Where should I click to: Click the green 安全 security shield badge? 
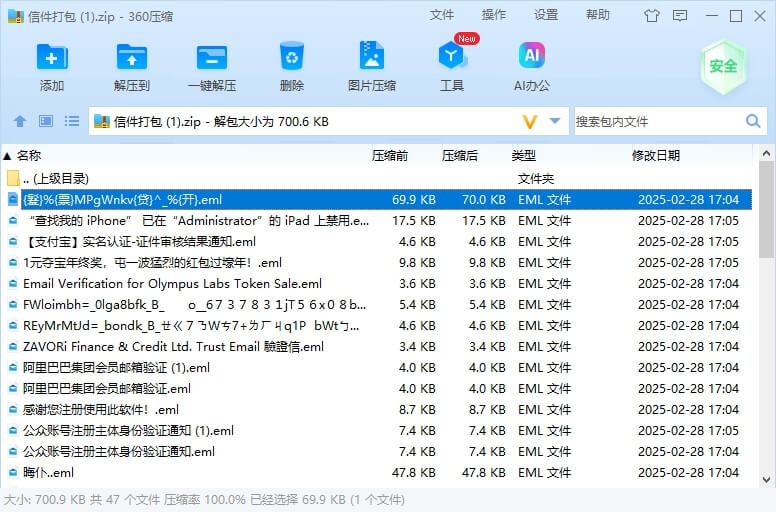coord(723,67)
